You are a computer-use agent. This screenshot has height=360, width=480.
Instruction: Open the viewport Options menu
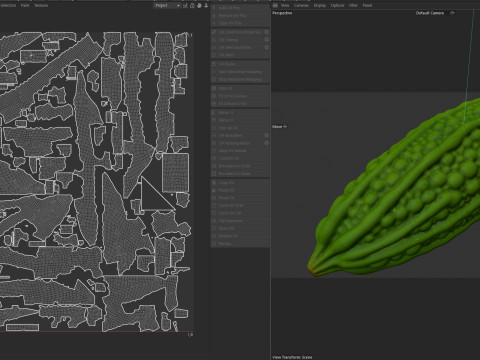click(337, 5)
